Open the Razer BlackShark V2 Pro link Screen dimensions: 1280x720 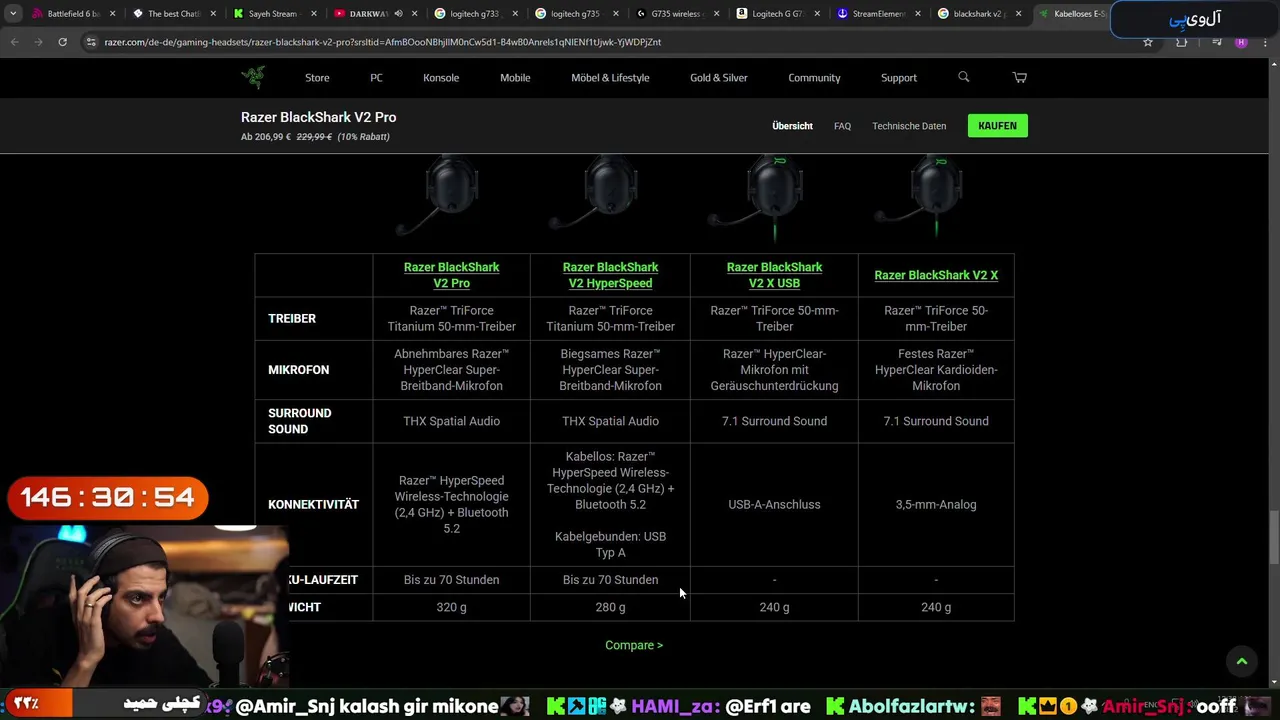(451, 275)
